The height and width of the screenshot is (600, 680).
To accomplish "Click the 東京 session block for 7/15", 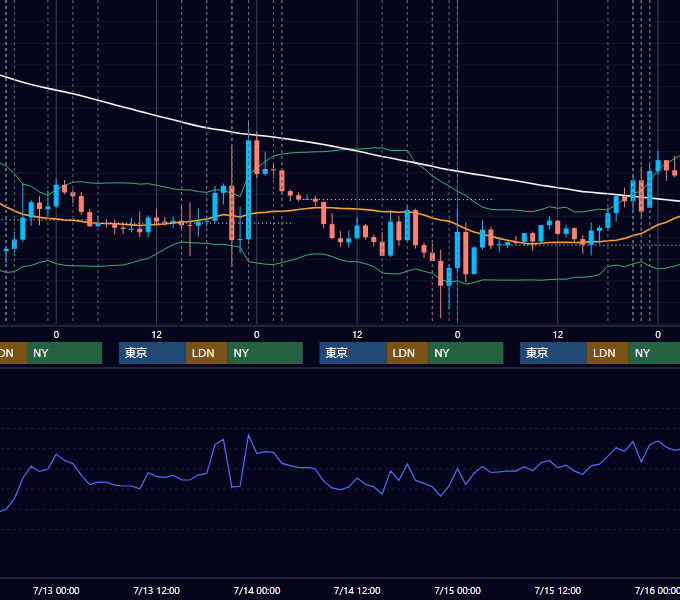I will [553, 353].
